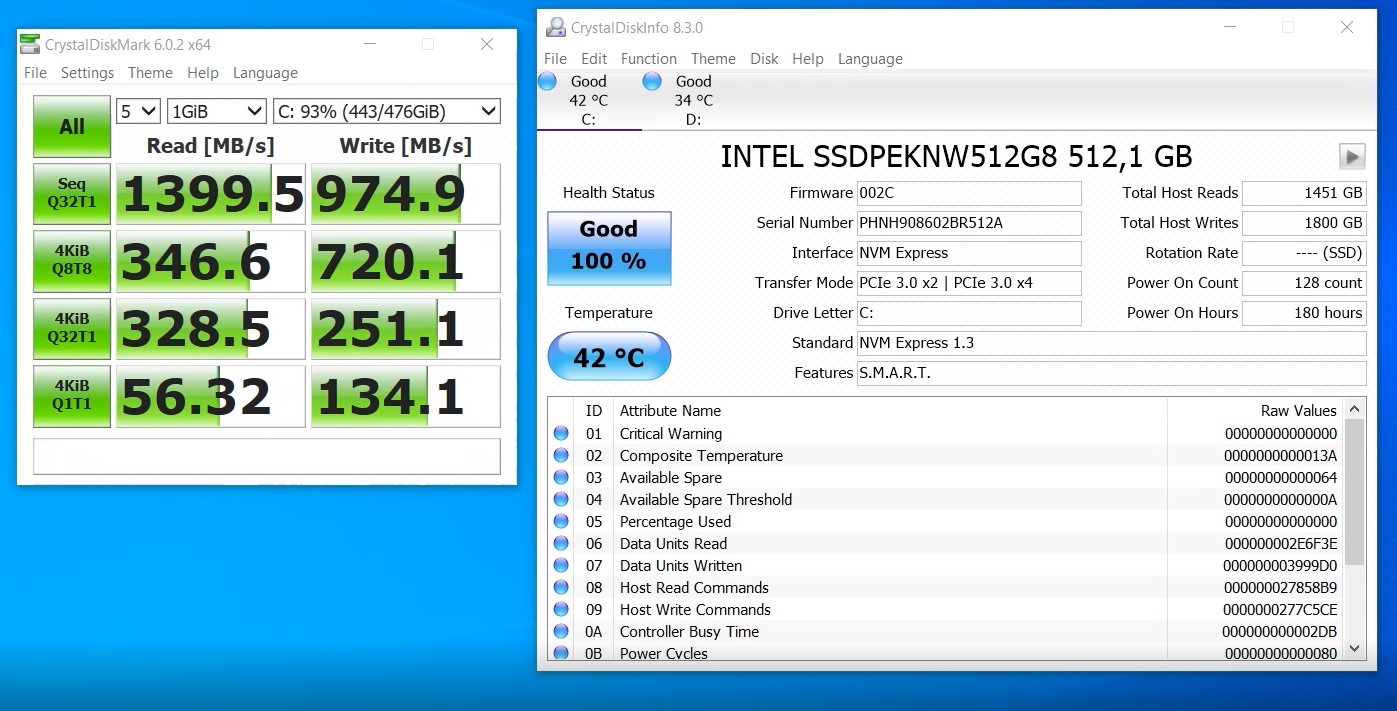Click status dot of Available Spare Threshold row
This screenshot has width=1397, height=711.
point(561,499)
